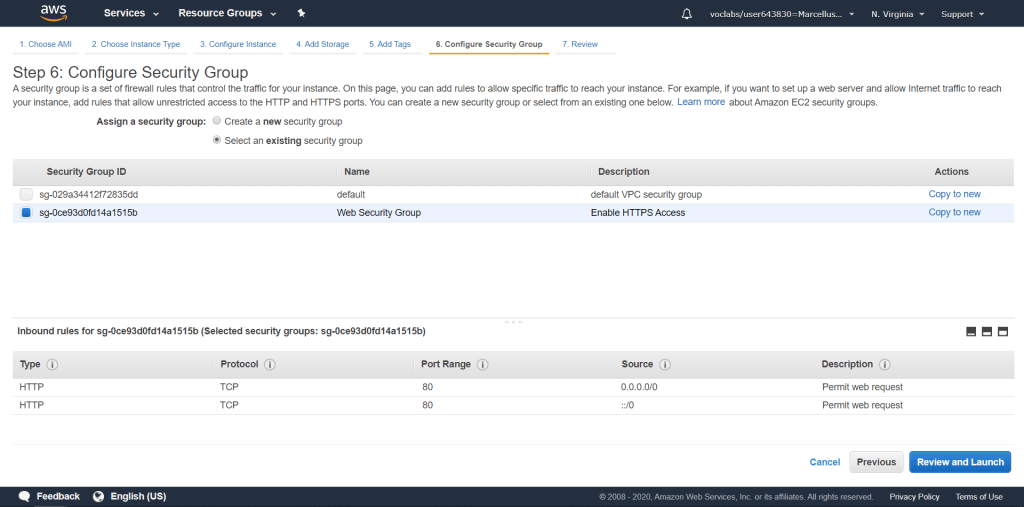The image size is (1024, 507).
Task: Select the default security group checkbox
Action: pyautogui.click(x=26, y=195)
